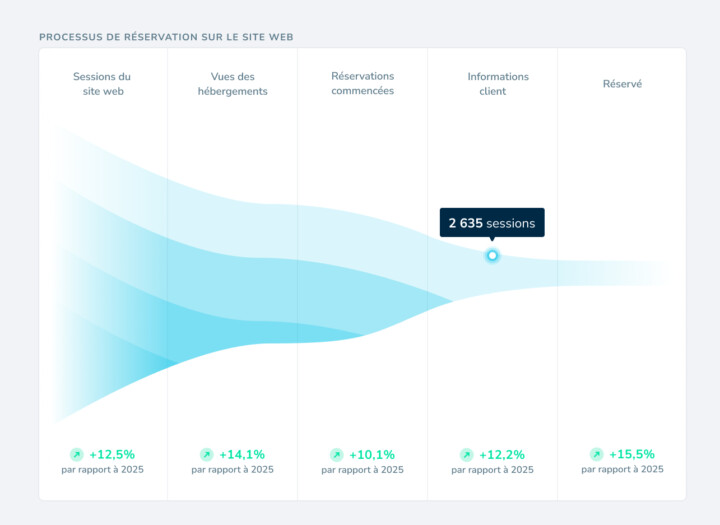Click the green arrow icon beside +12,5%
Screen dimensions: 720x525
coord(77,455)
